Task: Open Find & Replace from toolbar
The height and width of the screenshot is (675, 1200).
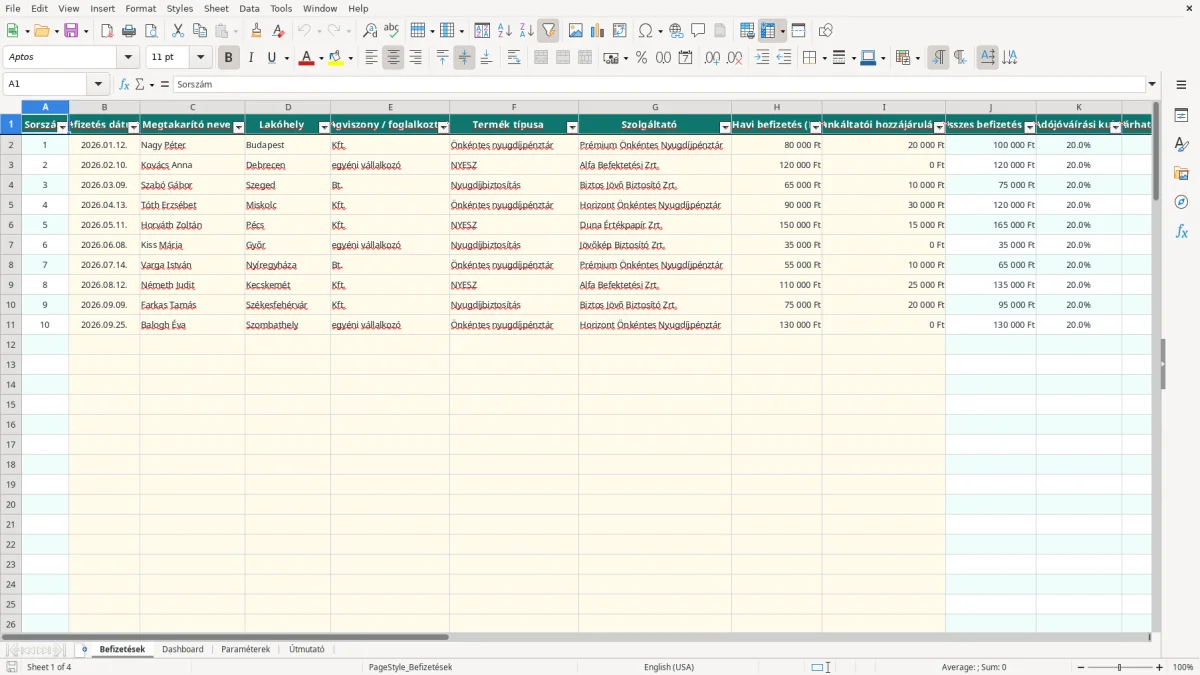Action: pos(370,31)
